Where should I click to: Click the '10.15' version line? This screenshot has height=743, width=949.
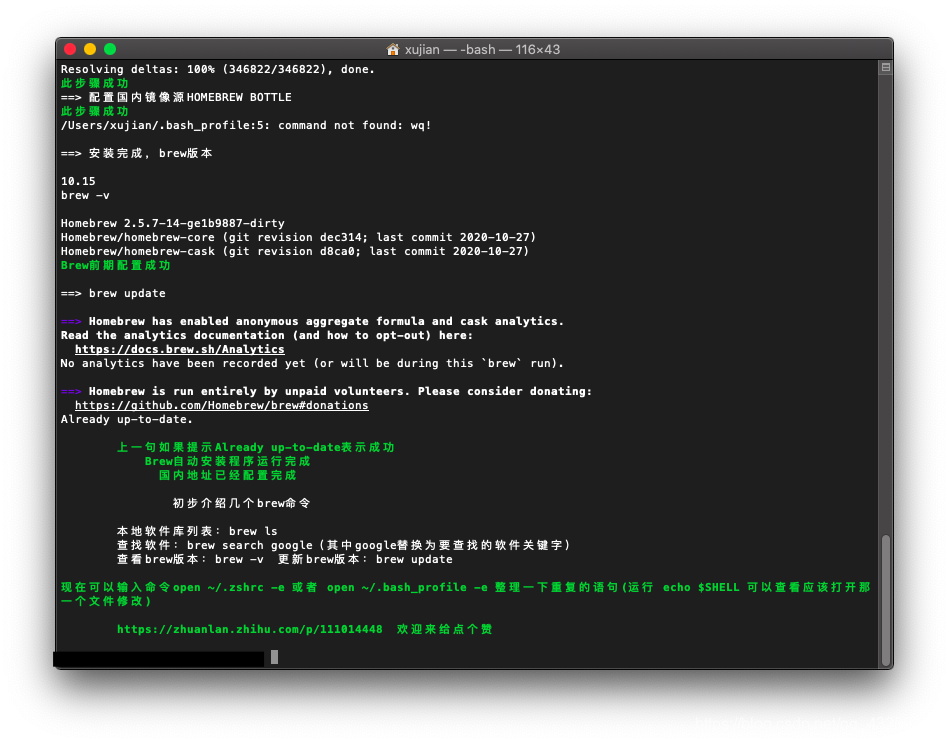(x=78, y=181)
